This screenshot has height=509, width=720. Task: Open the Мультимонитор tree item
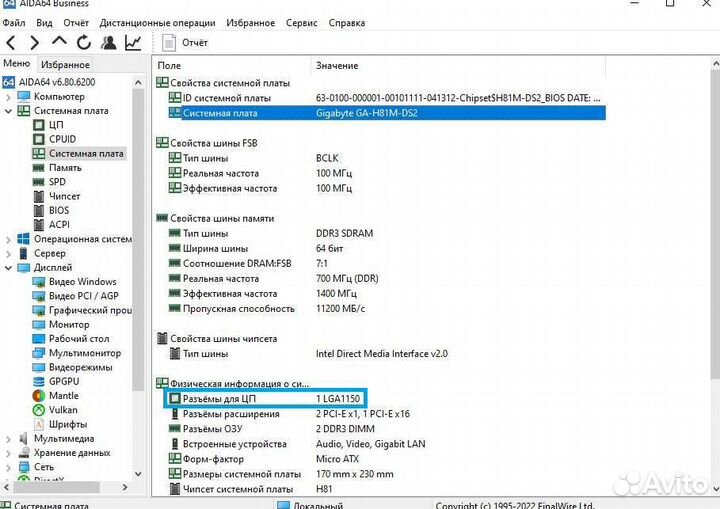tap(85, 353)
